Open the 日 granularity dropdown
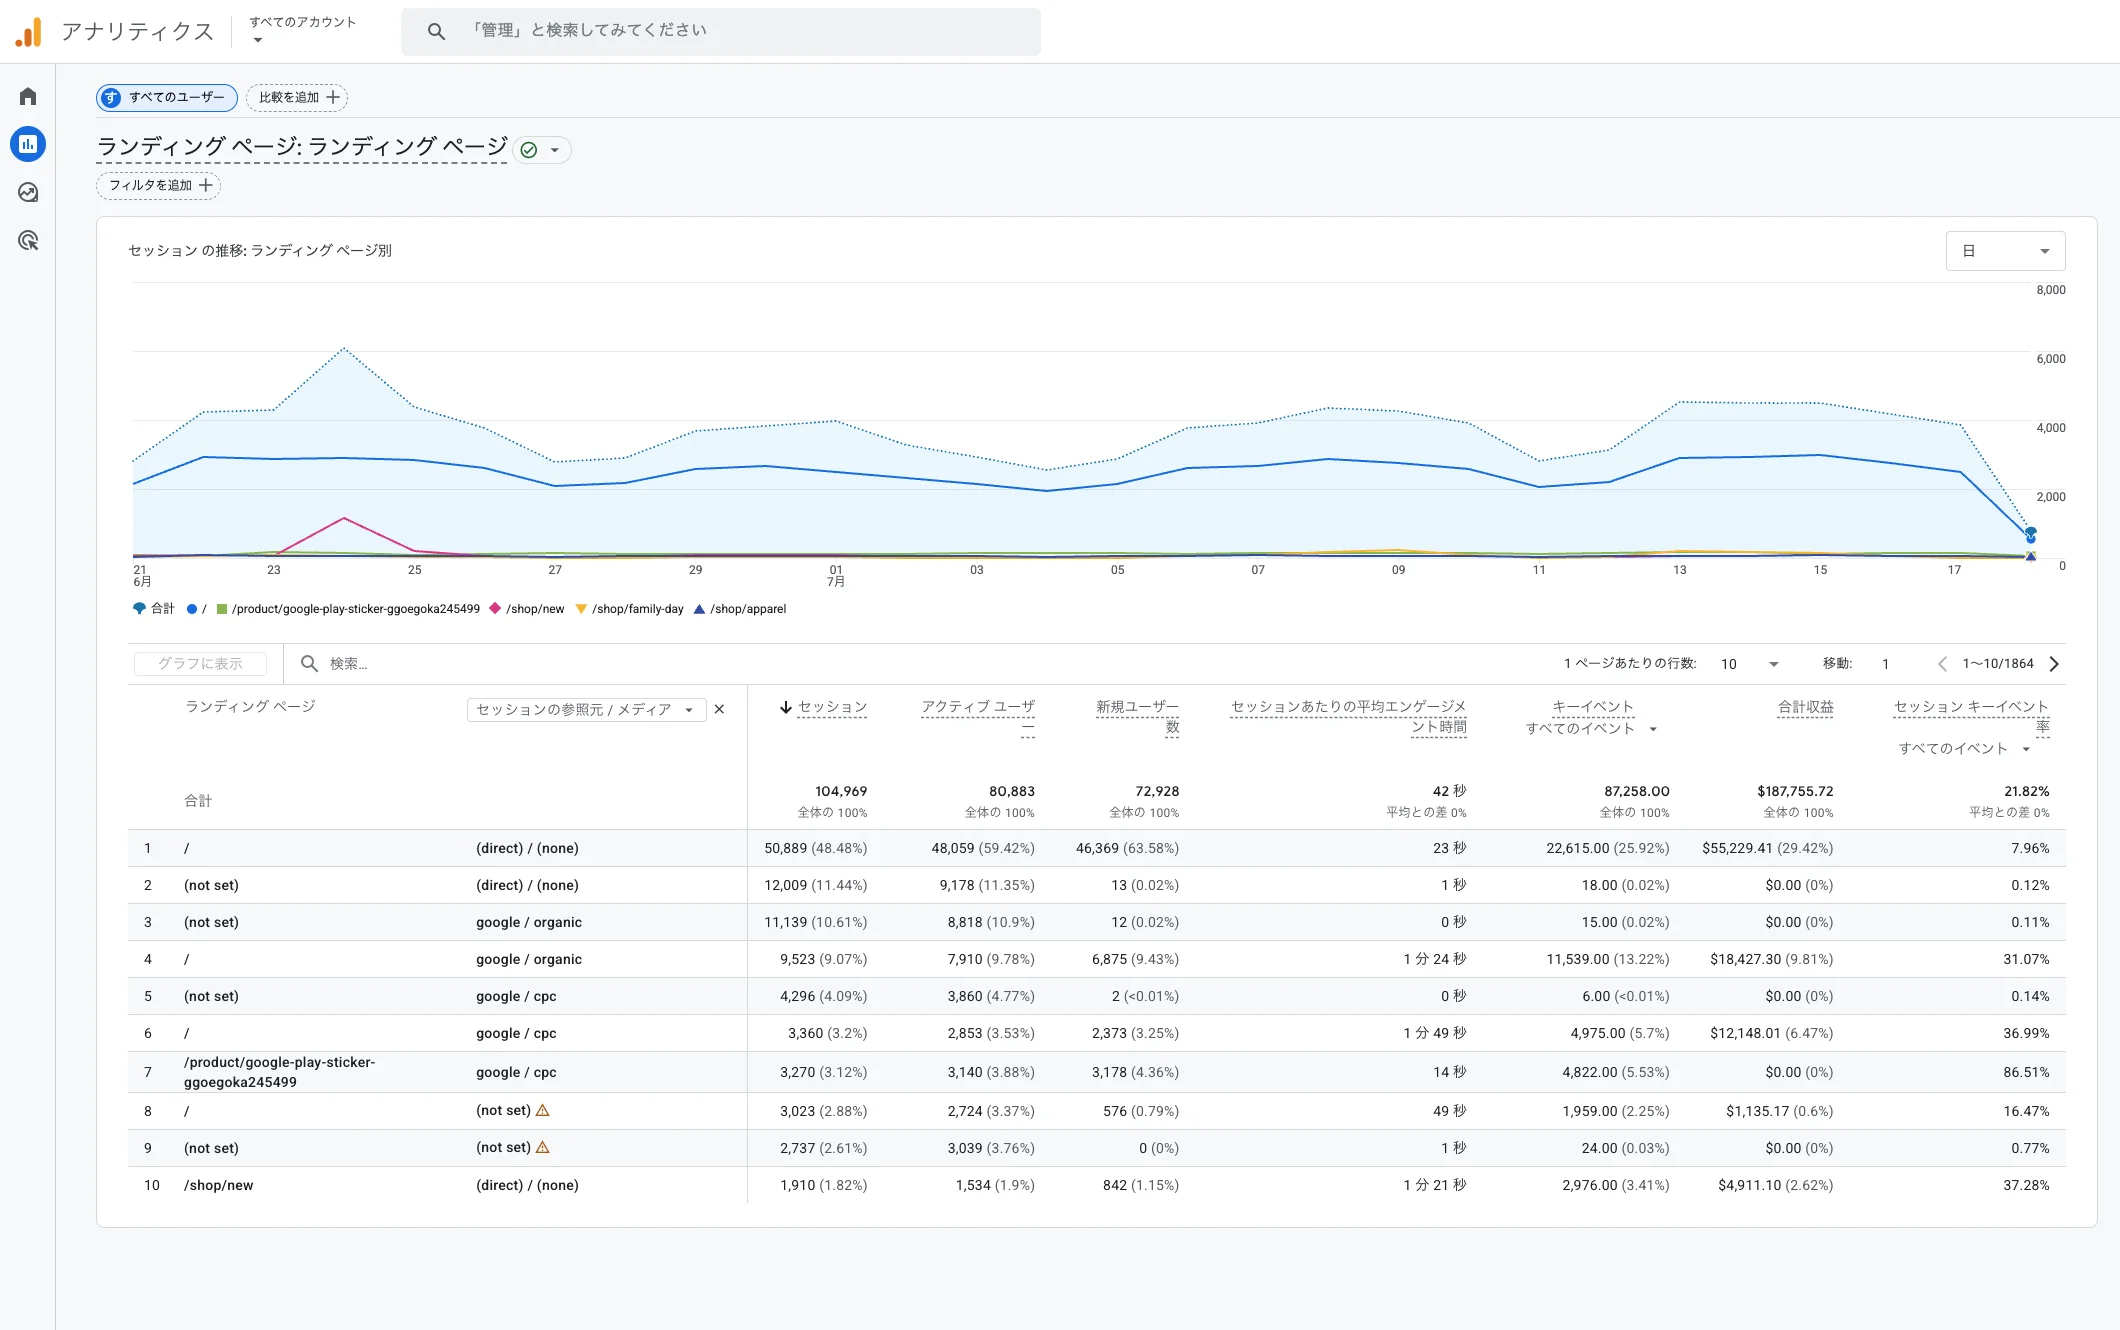2120x1330 pixels. 2005,251
